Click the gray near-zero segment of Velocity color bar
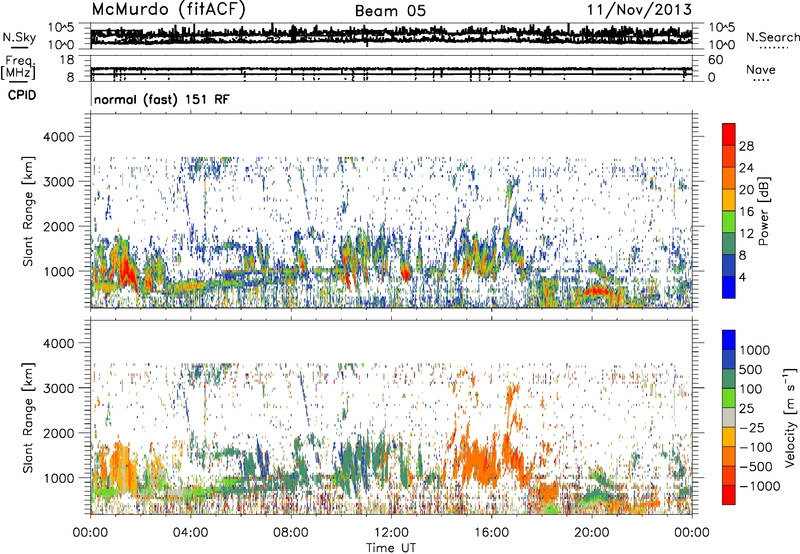 [729, 417]
